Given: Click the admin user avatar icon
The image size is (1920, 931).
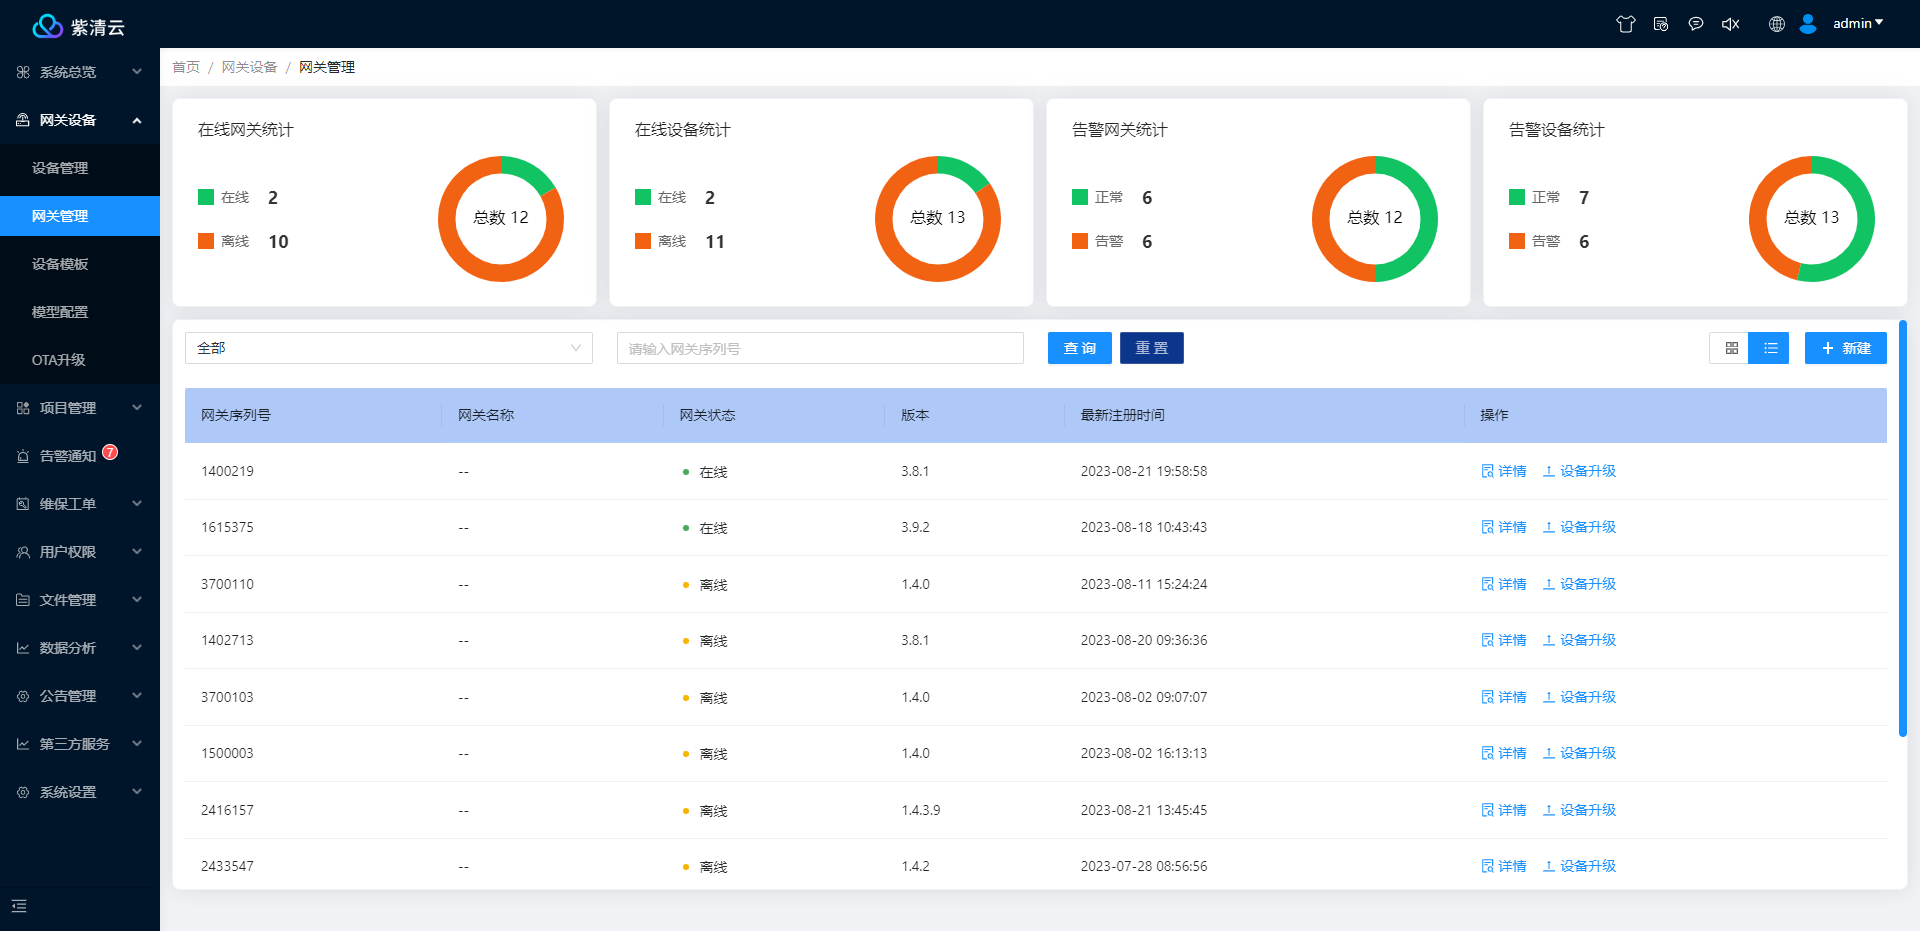Looking at the screenshot, I should tap(1808, 24).
